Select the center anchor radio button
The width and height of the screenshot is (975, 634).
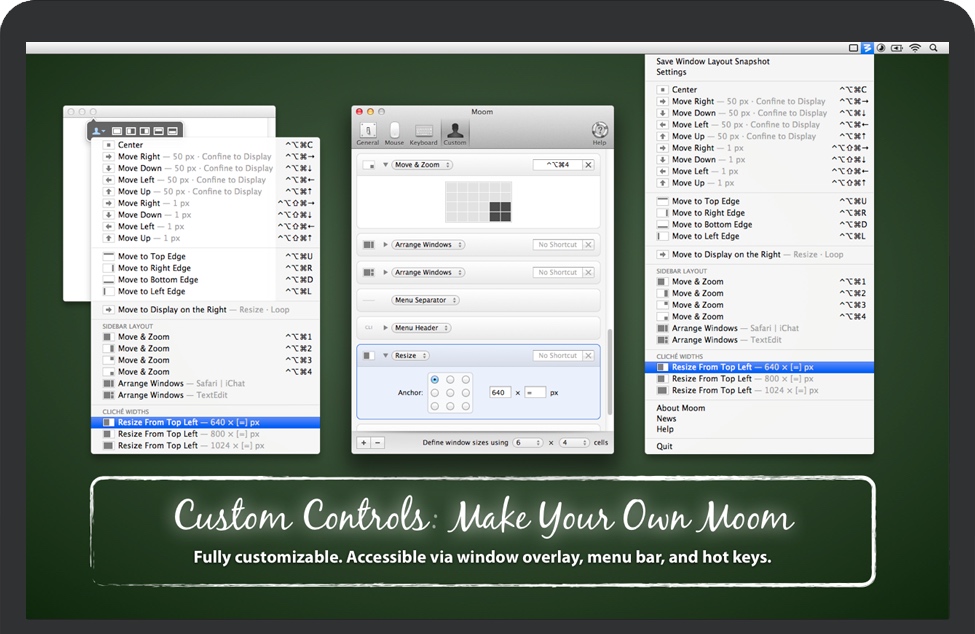[x=450, y=393]
